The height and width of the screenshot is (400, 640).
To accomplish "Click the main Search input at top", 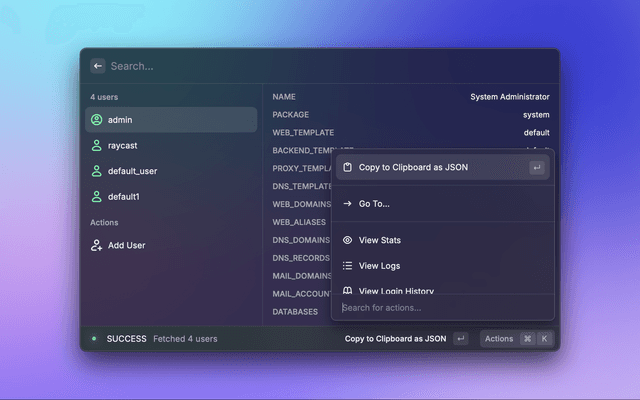I will [320, 66].
